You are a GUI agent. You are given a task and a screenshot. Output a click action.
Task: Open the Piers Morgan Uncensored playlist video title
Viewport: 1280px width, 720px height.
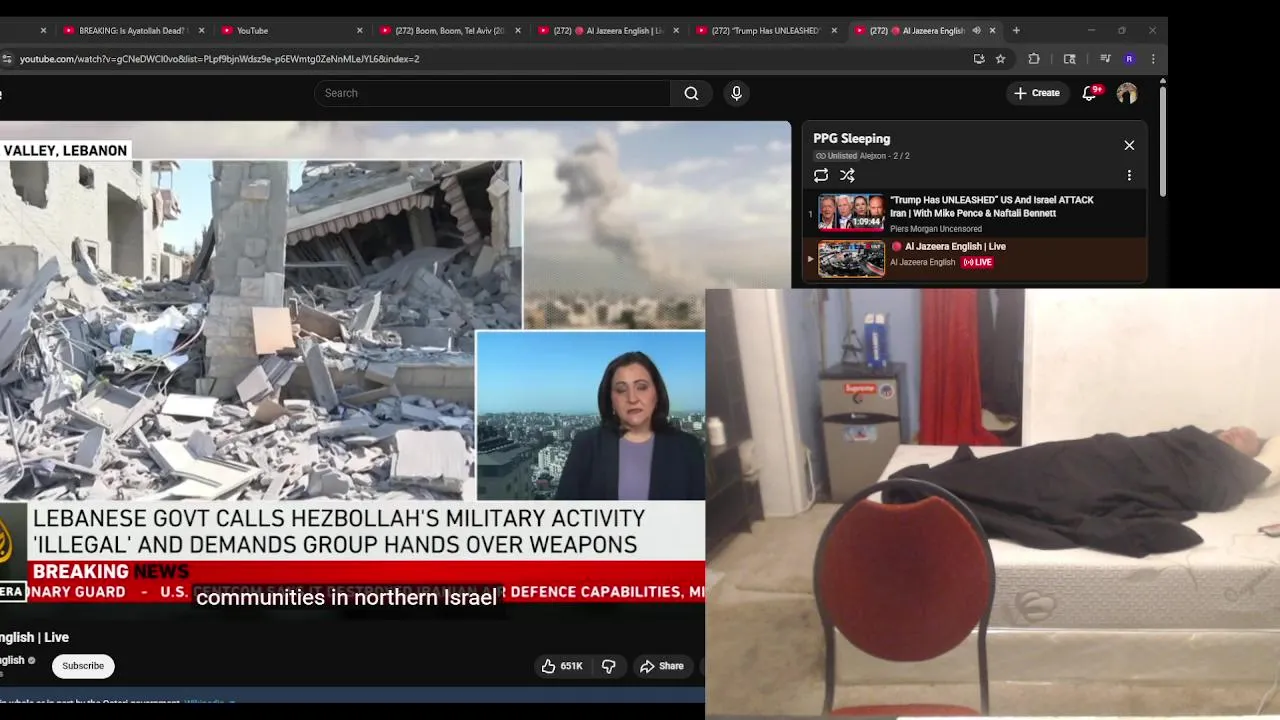991,206
